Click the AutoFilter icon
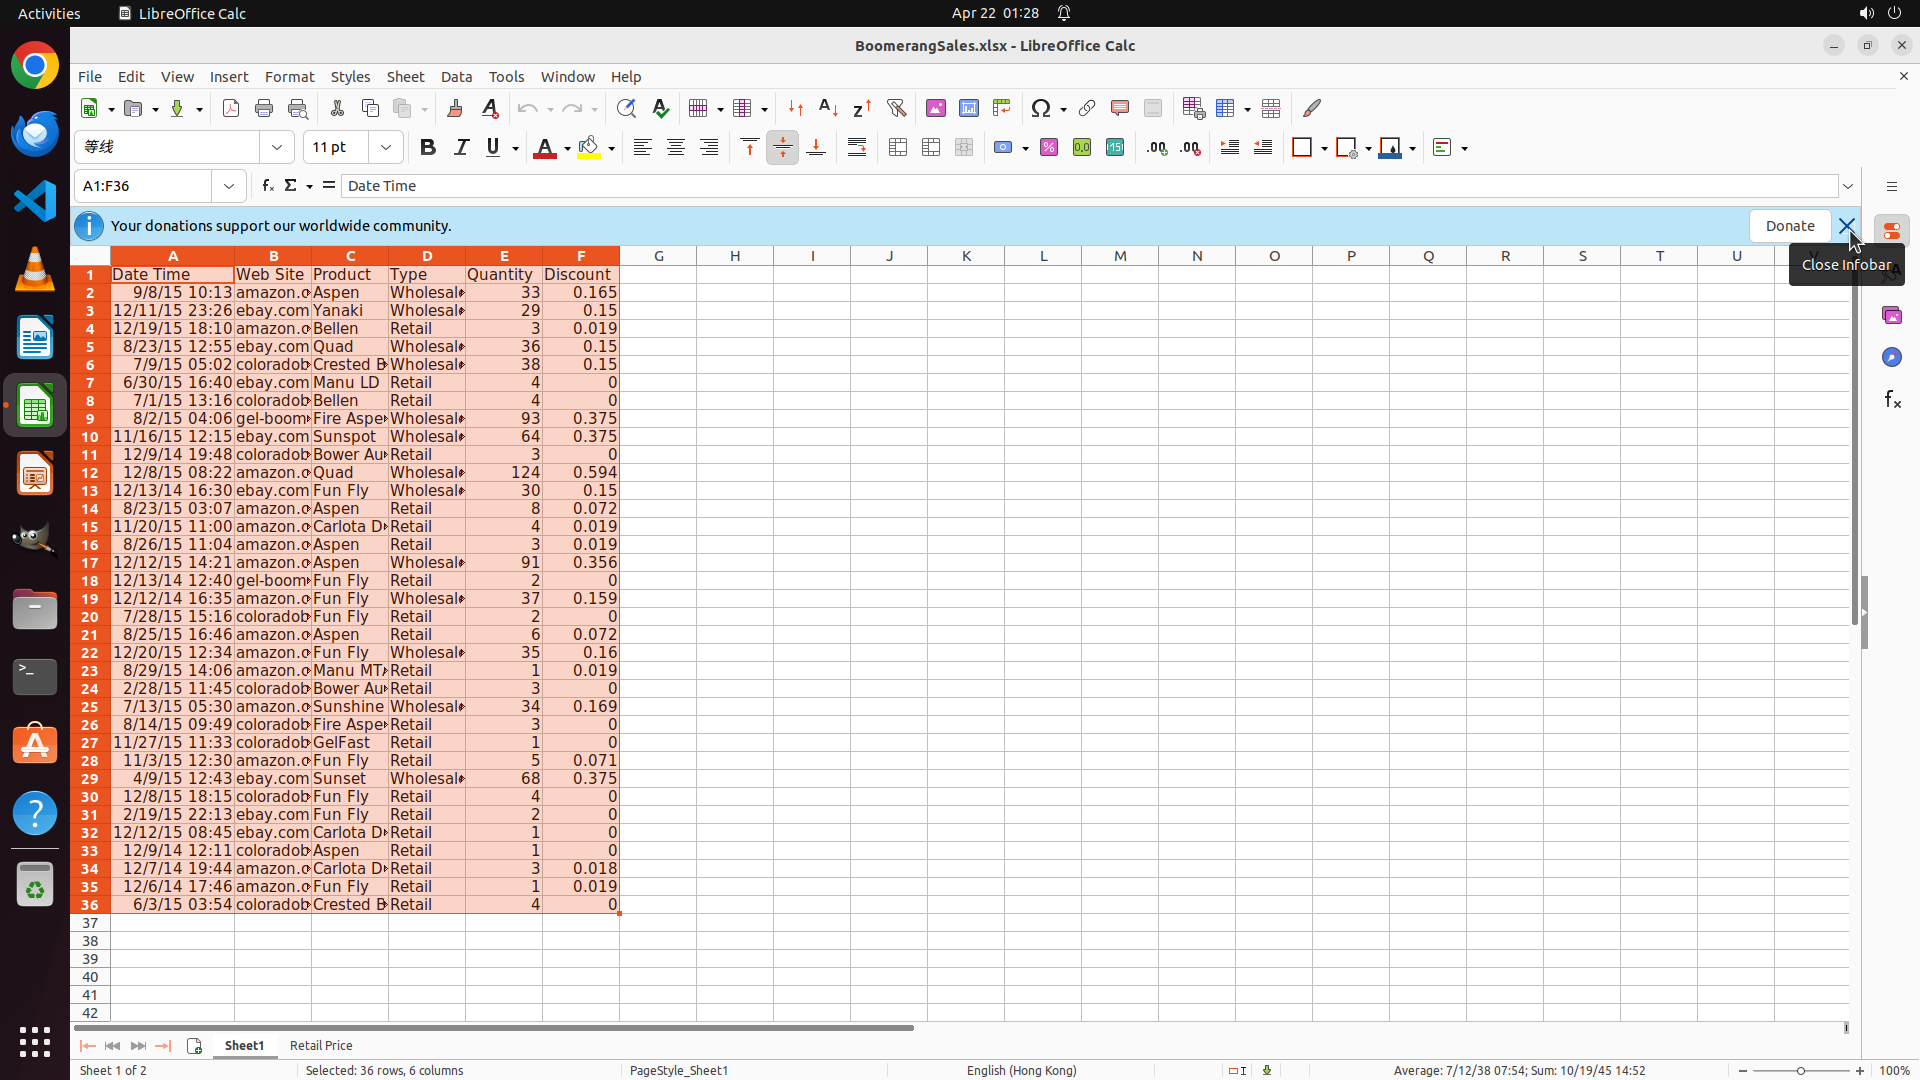 (x=896, y=109)
